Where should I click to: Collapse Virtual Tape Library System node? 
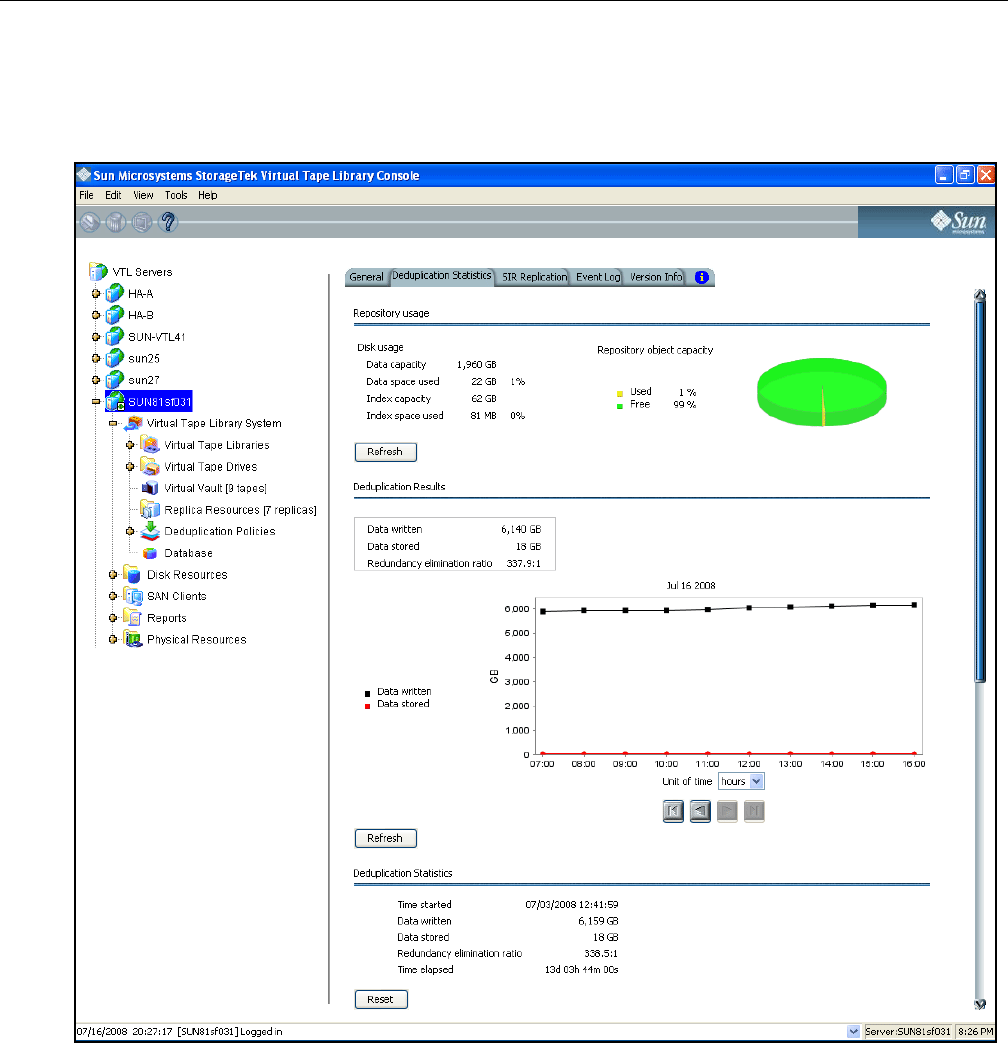[113, 423]
